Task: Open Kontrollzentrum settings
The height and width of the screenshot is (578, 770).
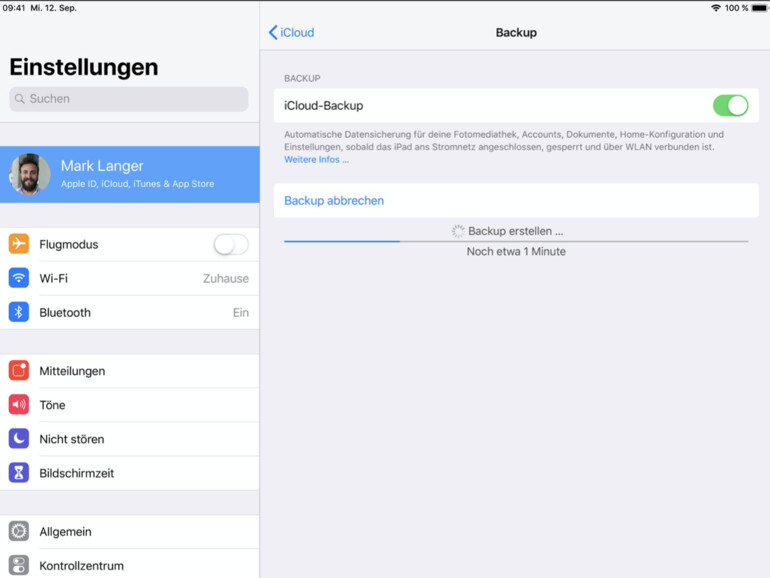Action: [130, 565]
